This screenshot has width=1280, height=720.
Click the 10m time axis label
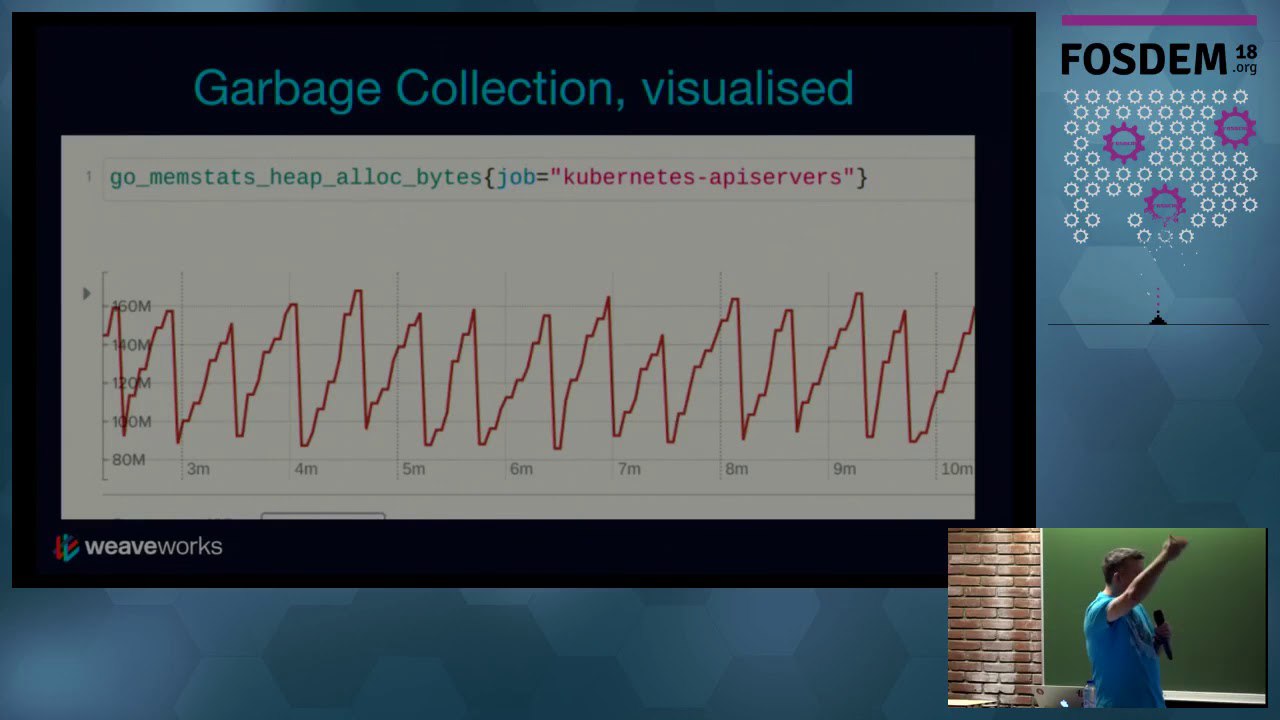click(x=956, y=469)
